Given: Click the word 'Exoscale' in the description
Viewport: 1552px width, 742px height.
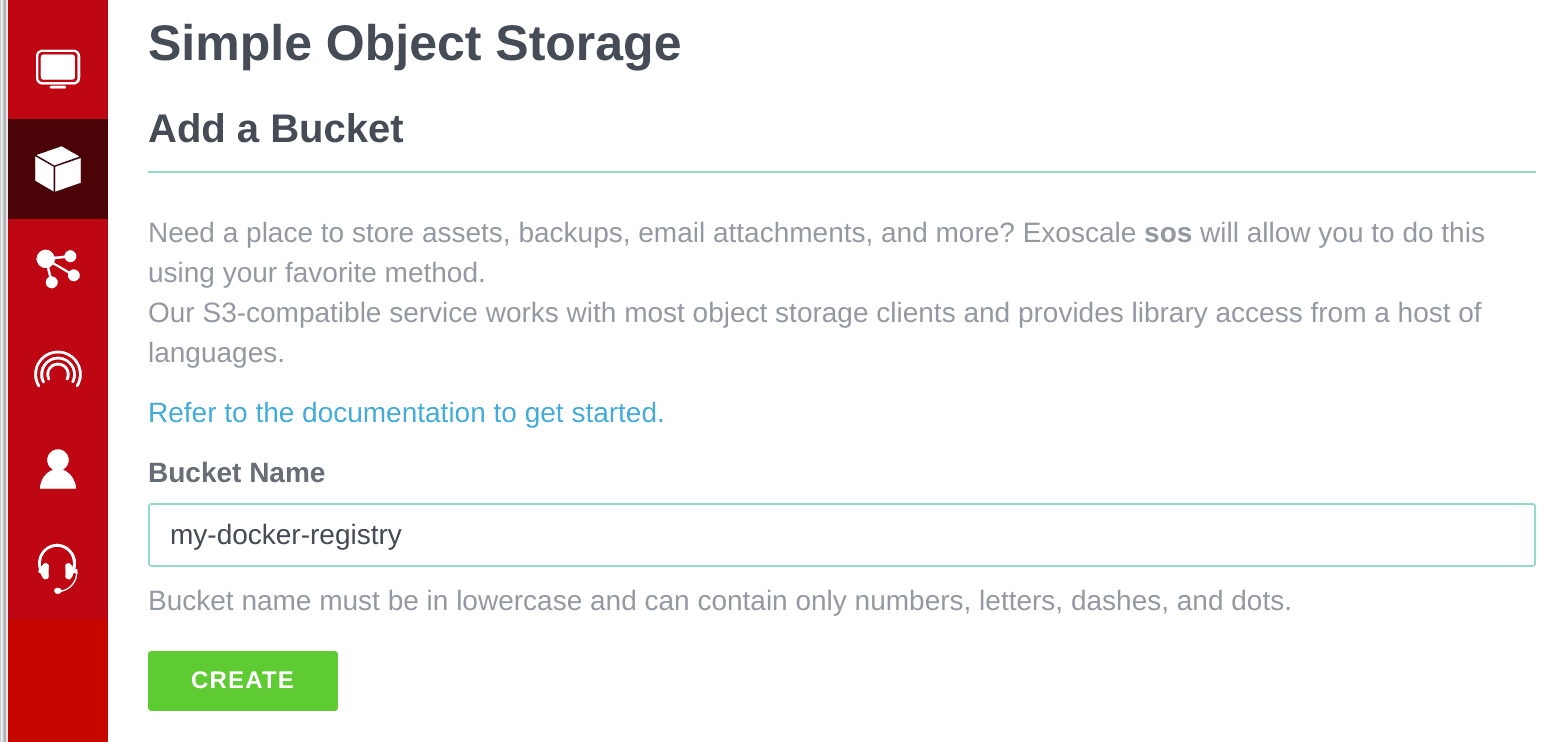Looking at the screenshot, I should (1079, 233).
